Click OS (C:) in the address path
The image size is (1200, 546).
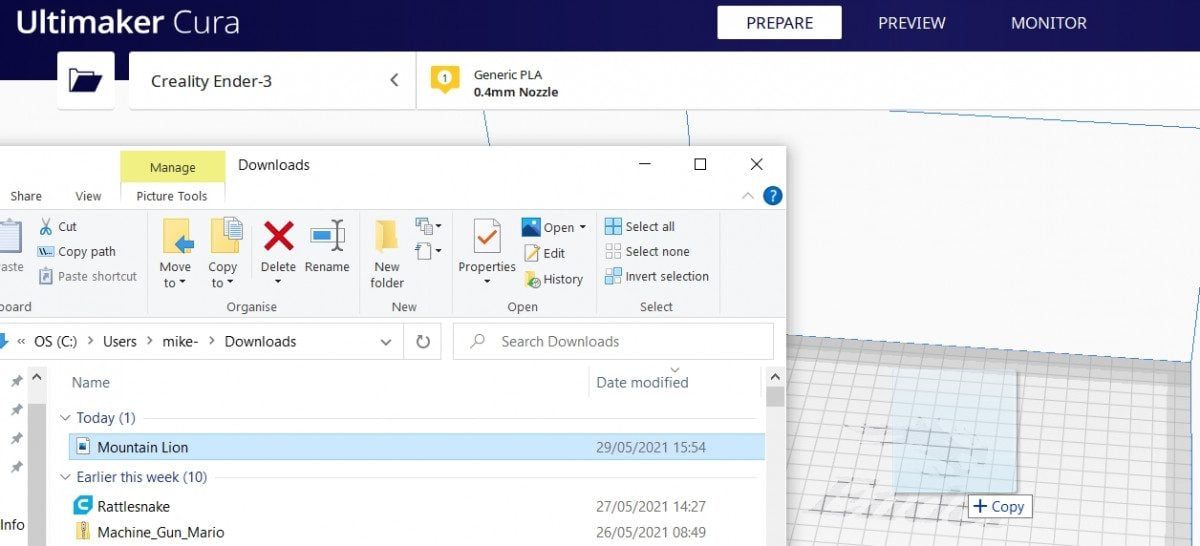point(55,342)
